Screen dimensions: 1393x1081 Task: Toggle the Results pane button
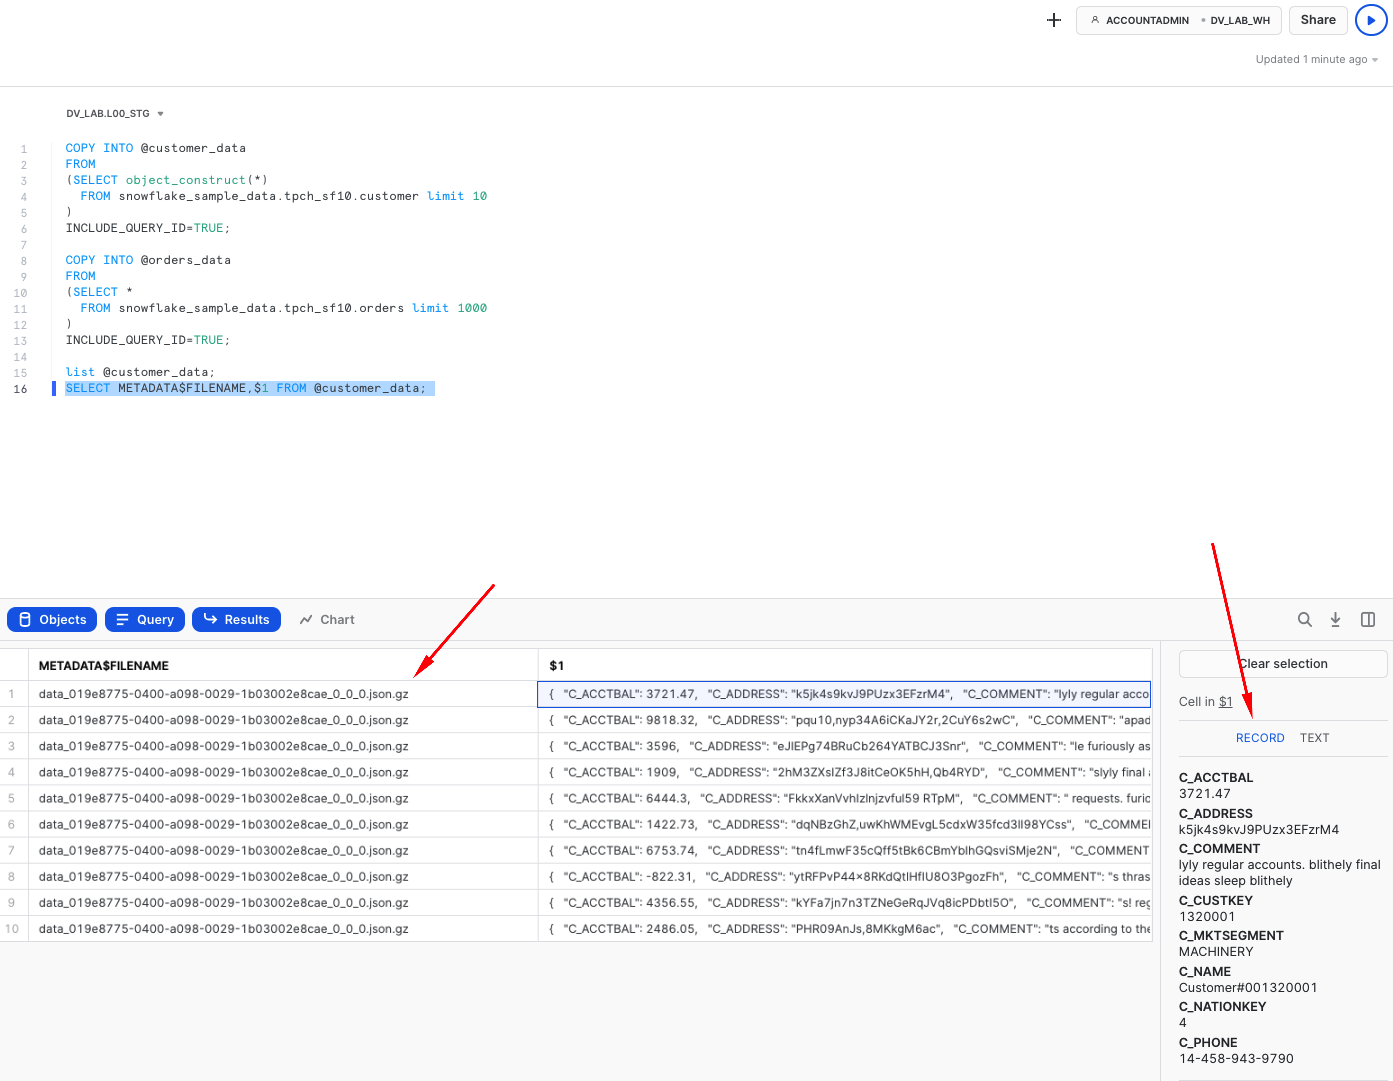[236, 620]
